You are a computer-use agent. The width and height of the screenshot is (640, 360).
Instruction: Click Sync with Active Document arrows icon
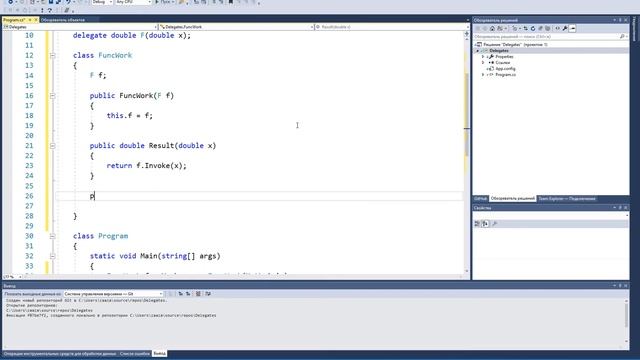pyautogui.click(x=525, y=29)
